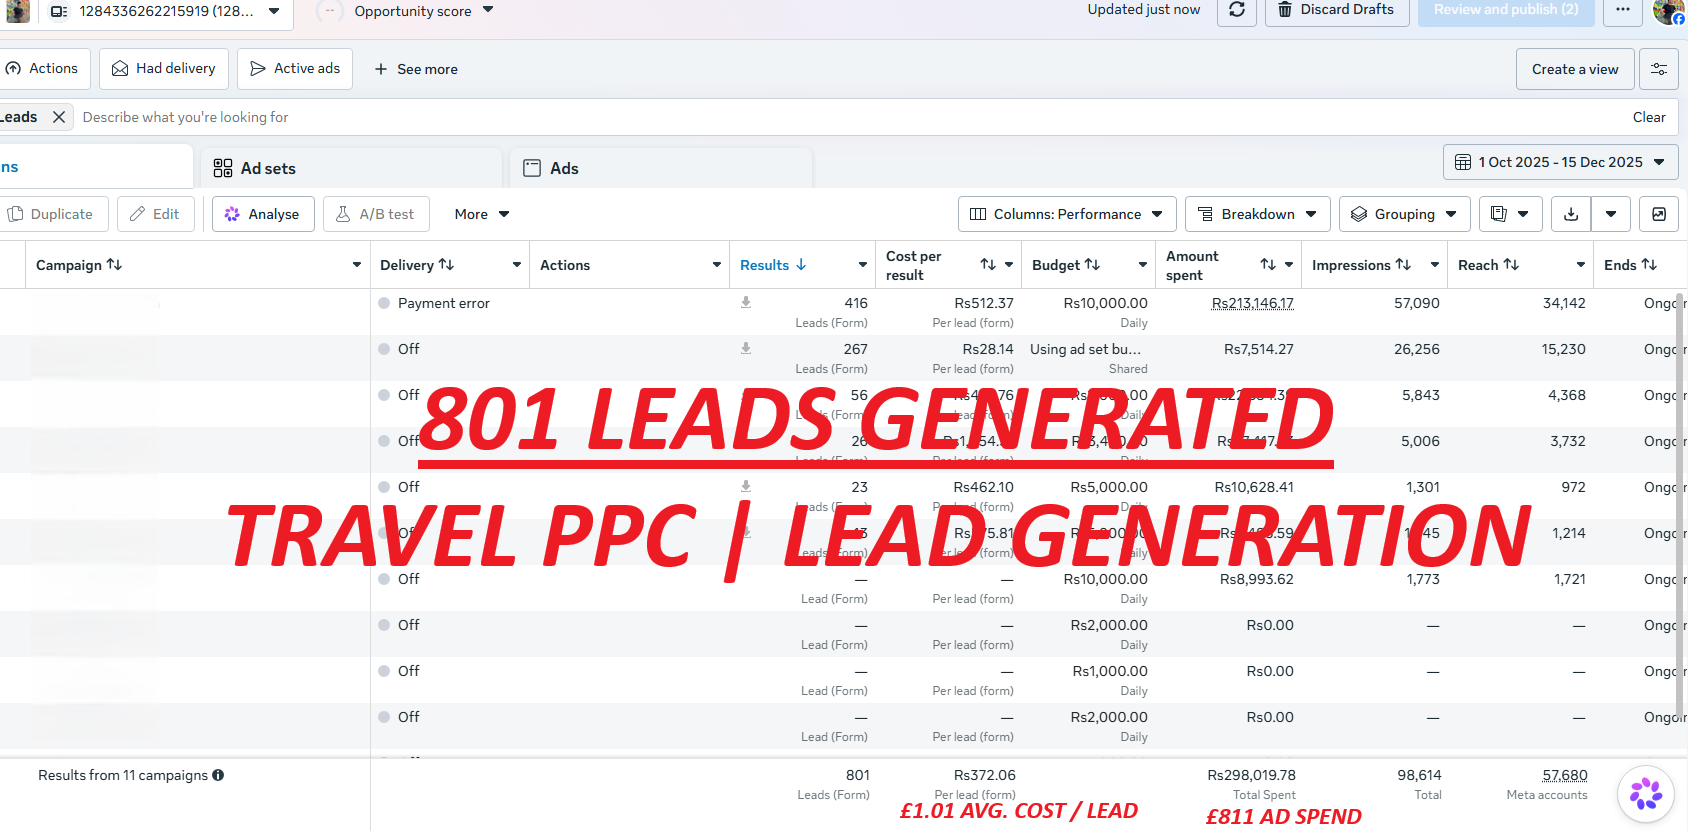This screenshot has width=1688, height=831.
Task: Click the Discard Drafts button
Action: (1337, 10)
